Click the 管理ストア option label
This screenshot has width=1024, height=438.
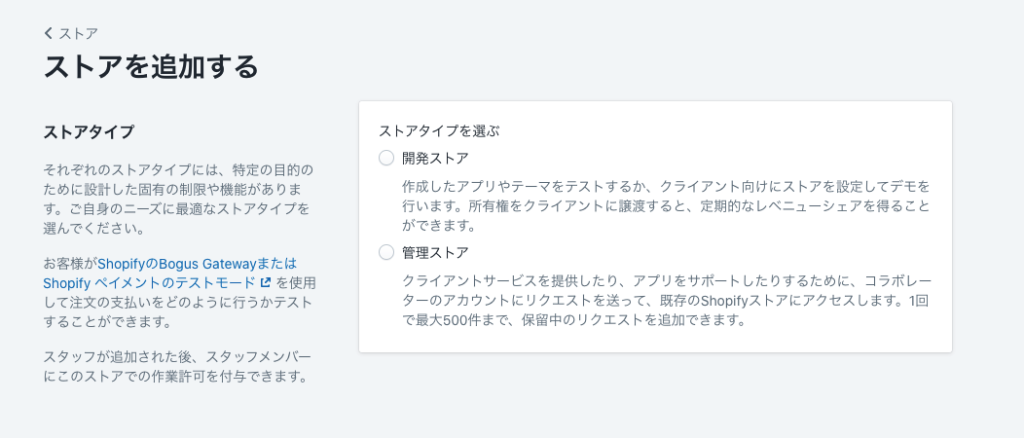(435, 252)
